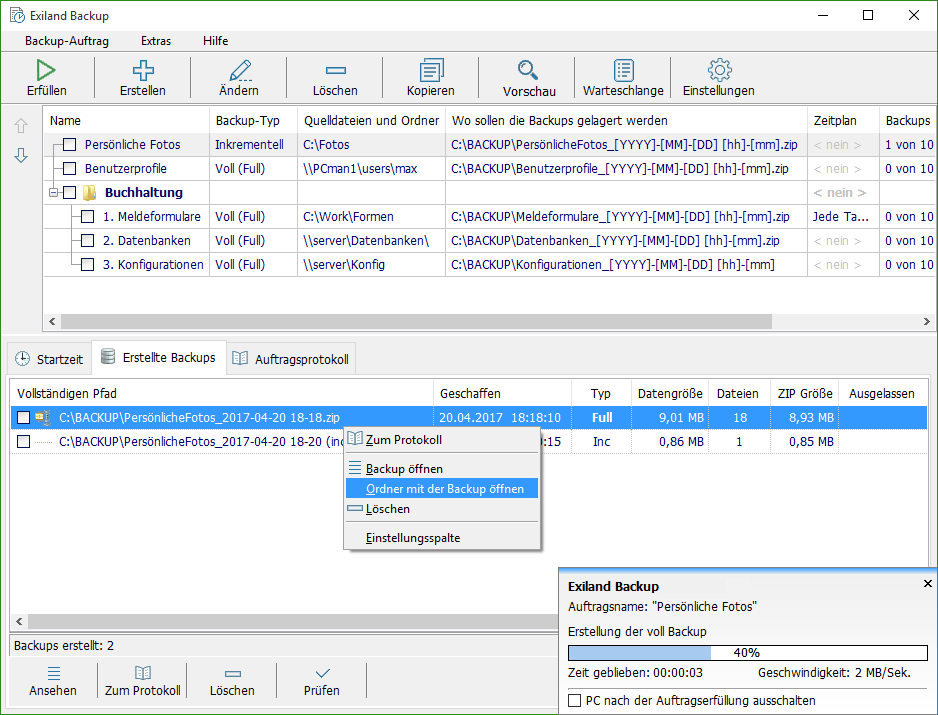Close the Exiland Backup progress popup
This screenshot has height=715, width=938.
point(928,583)
